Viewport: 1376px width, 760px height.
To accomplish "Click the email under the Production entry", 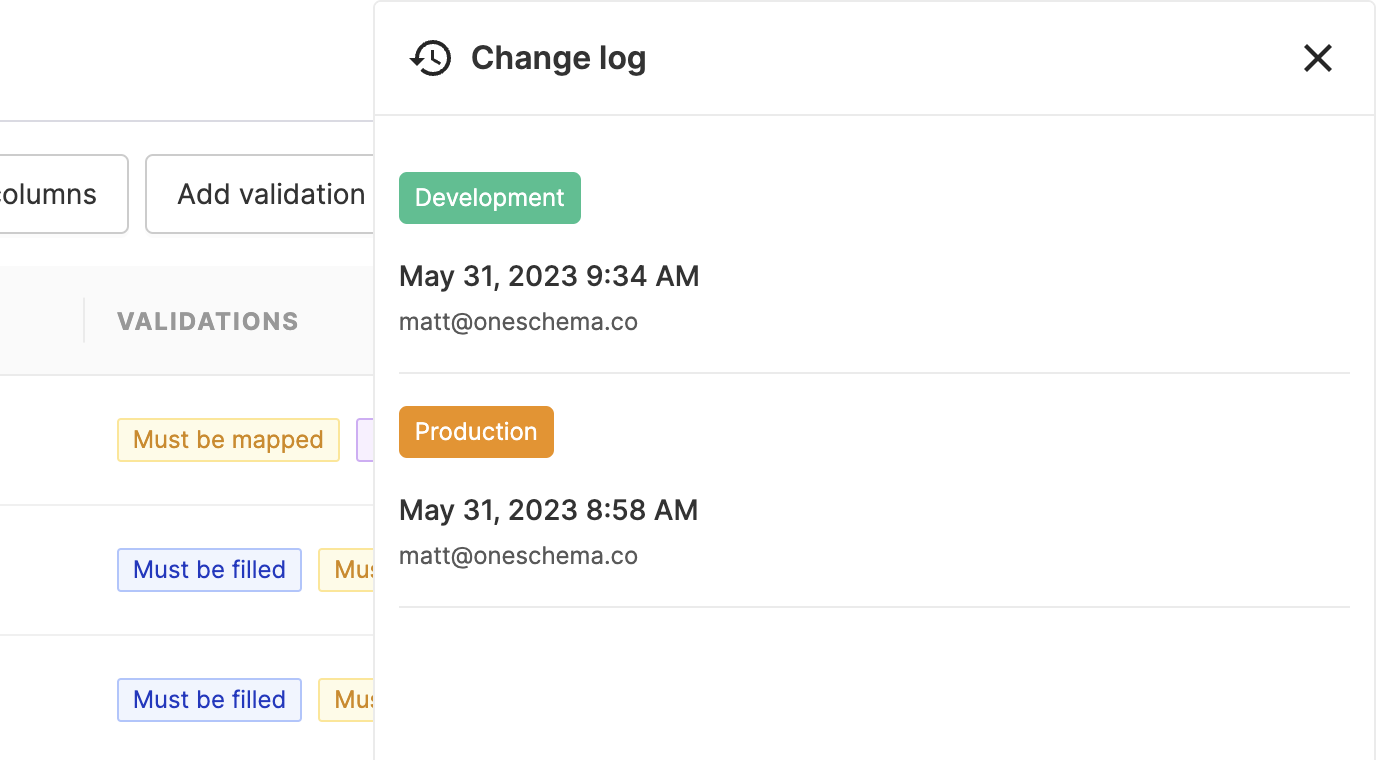I will click(x=518, y=556).
